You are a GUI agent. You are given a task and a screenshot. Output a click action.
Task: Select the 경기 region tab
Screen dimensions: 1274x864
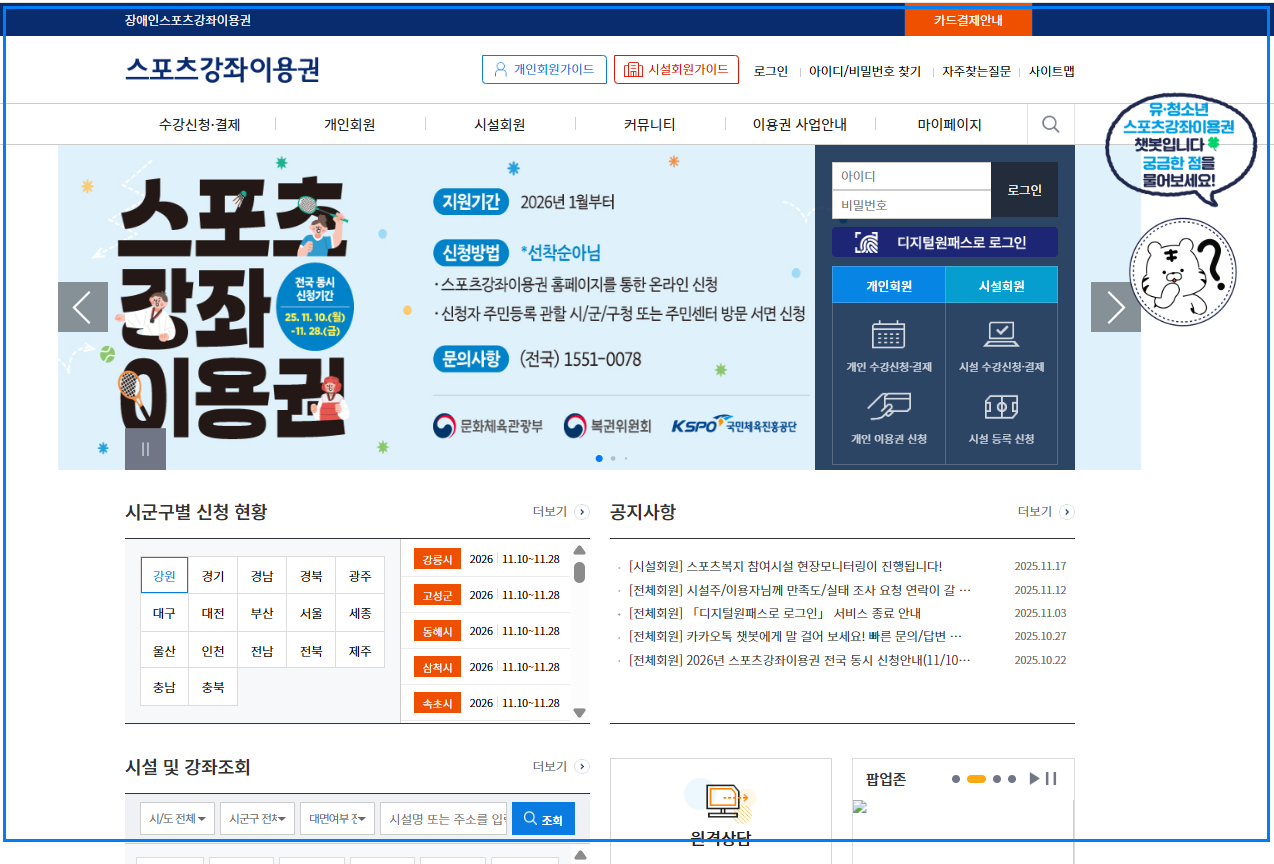tap(213, 574)
